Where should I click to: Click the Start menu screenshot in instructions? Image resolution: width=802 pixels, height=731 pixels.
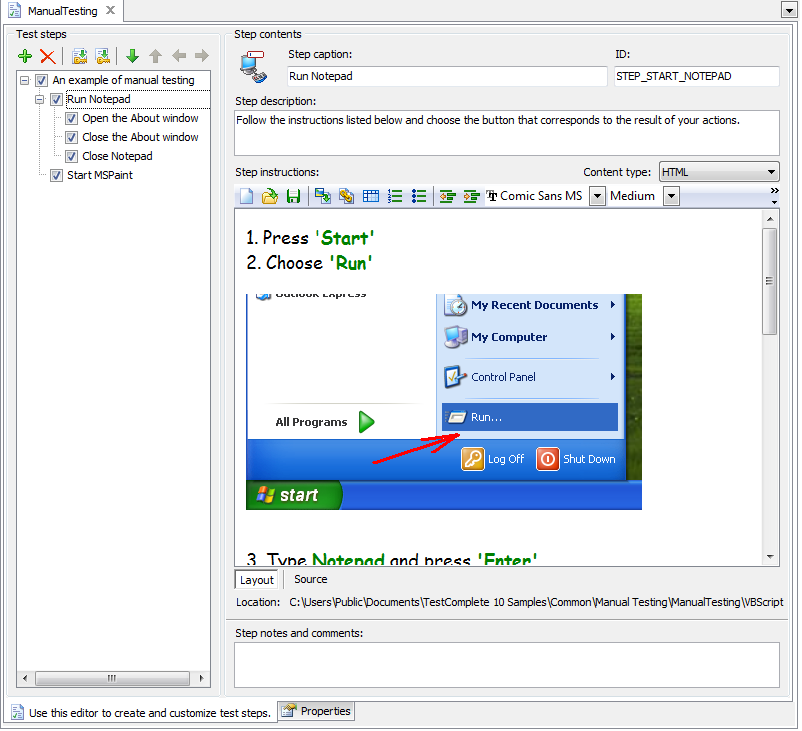click(x=443, y=402)
